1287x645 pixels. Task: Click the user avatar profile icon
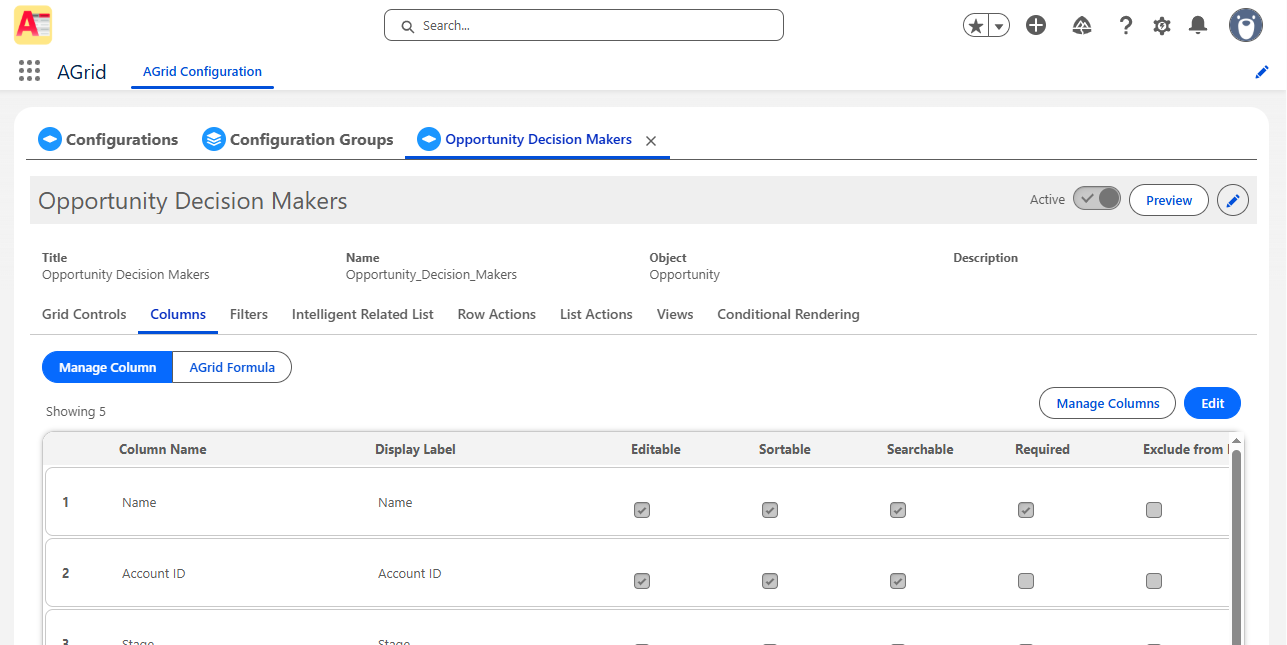1245,26
